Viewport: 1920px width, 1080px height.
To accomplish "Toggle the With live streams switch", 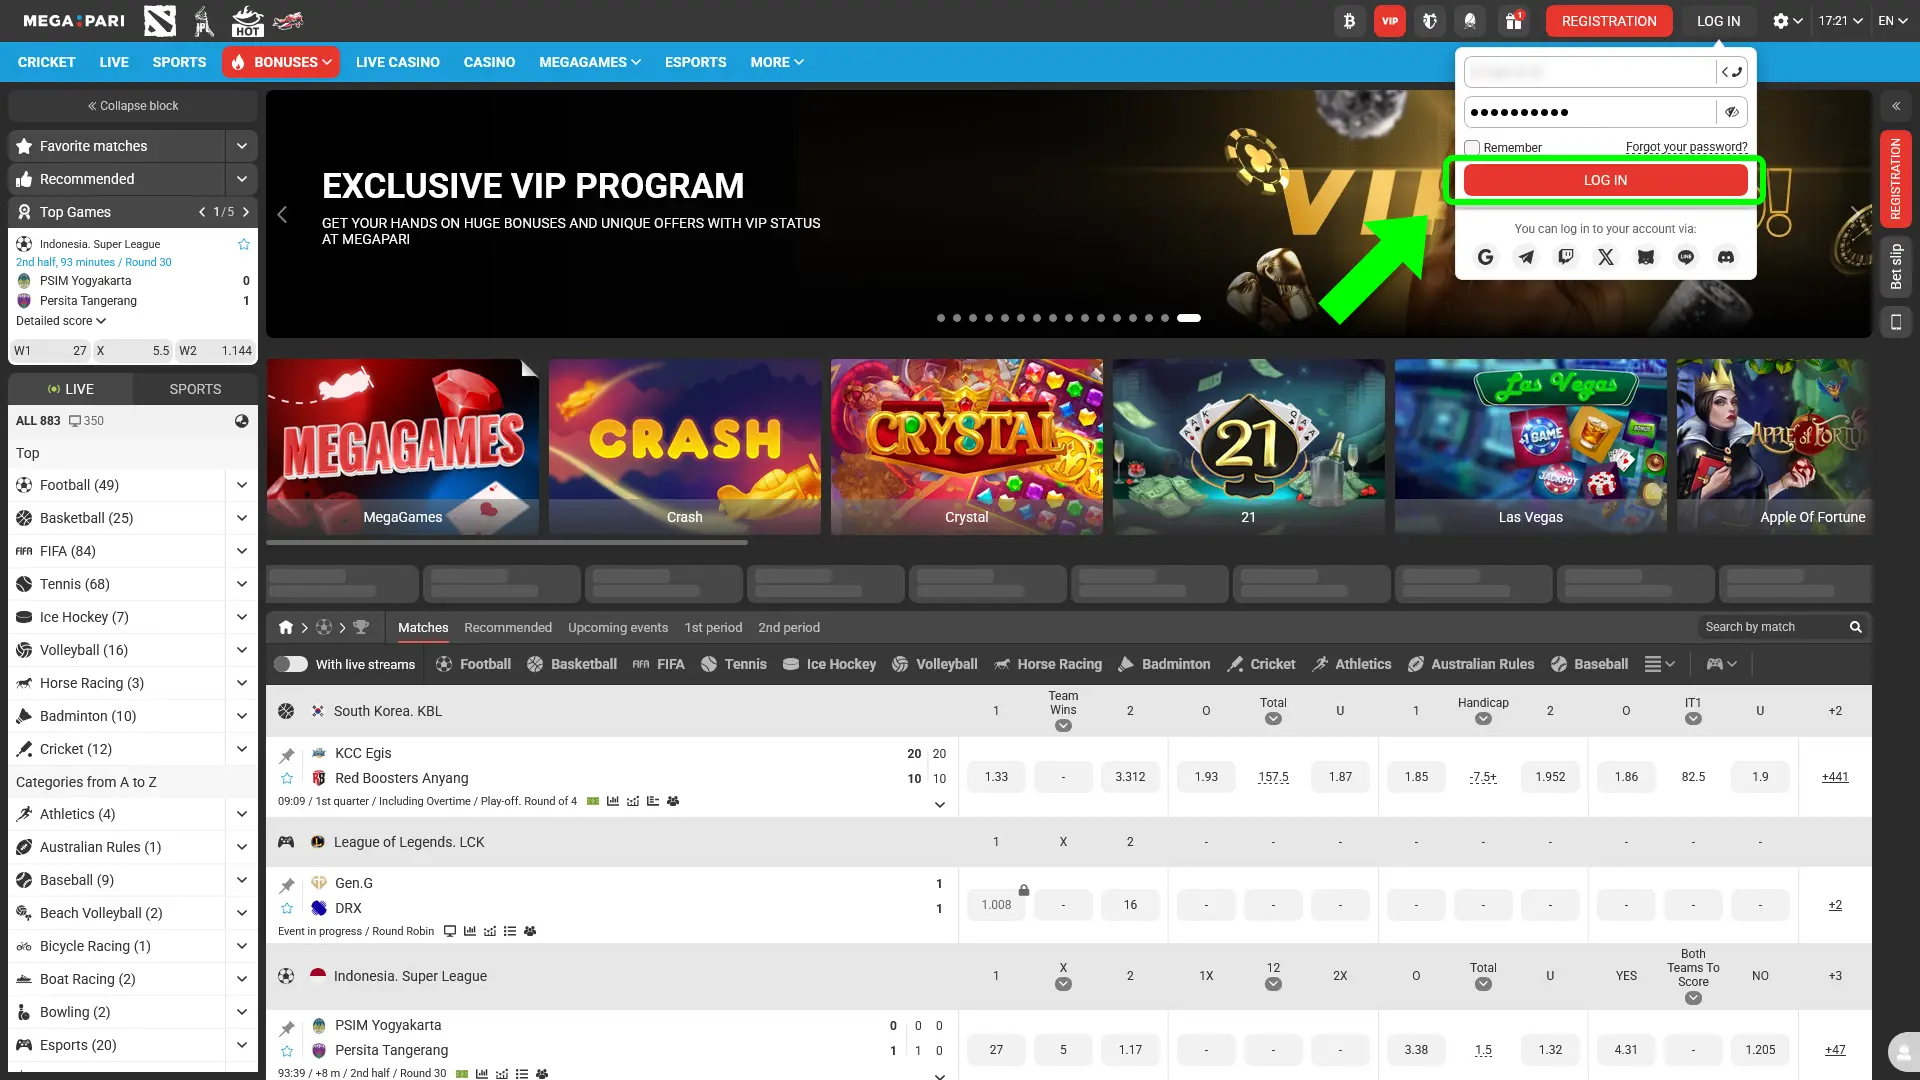I will 291,664.
